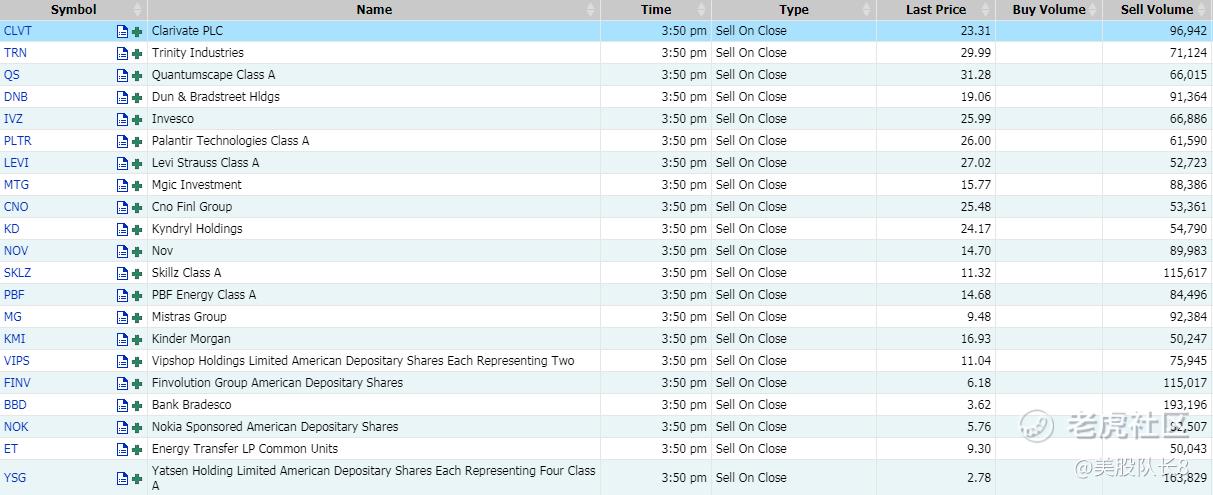Select the 'Kyndryl Holdings' name cell
This screenshot has height=495, width=1213.
coord(374,229)
